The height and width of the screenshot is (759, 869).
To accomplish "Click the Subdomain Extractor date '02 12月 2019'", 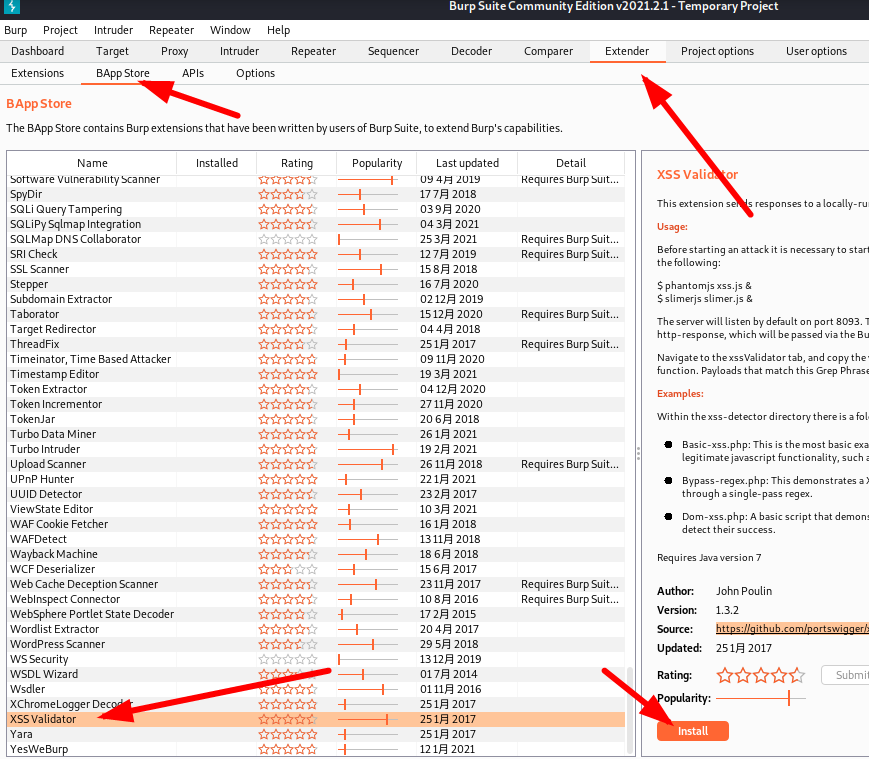I will [x=451, y=299].
